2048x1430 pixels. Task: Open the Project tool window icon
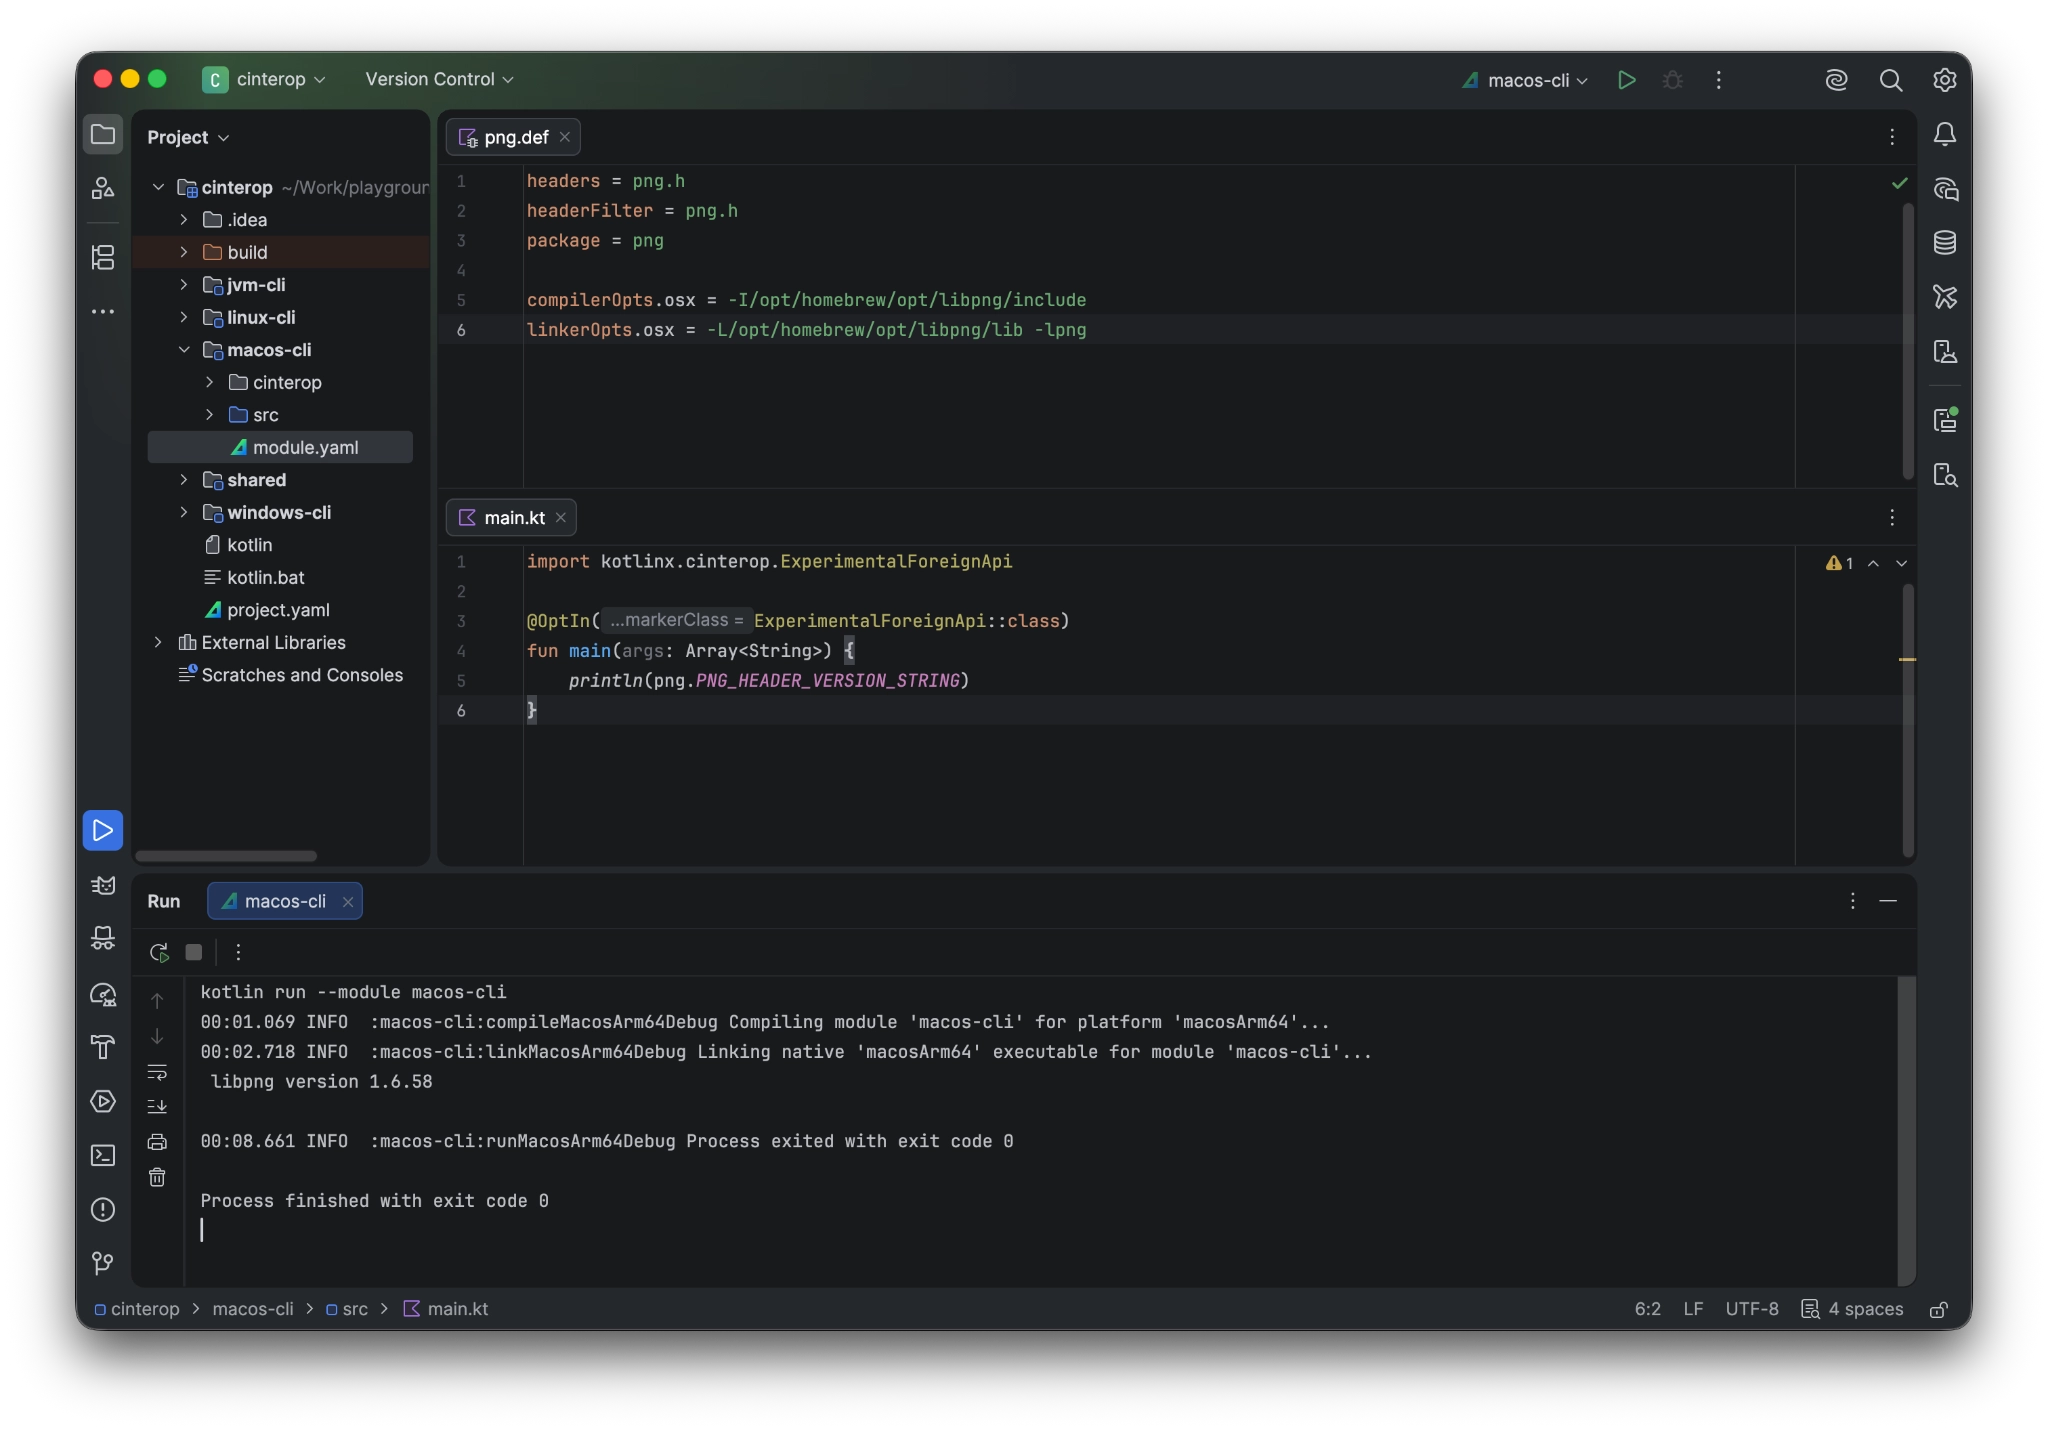coord(103,134)
